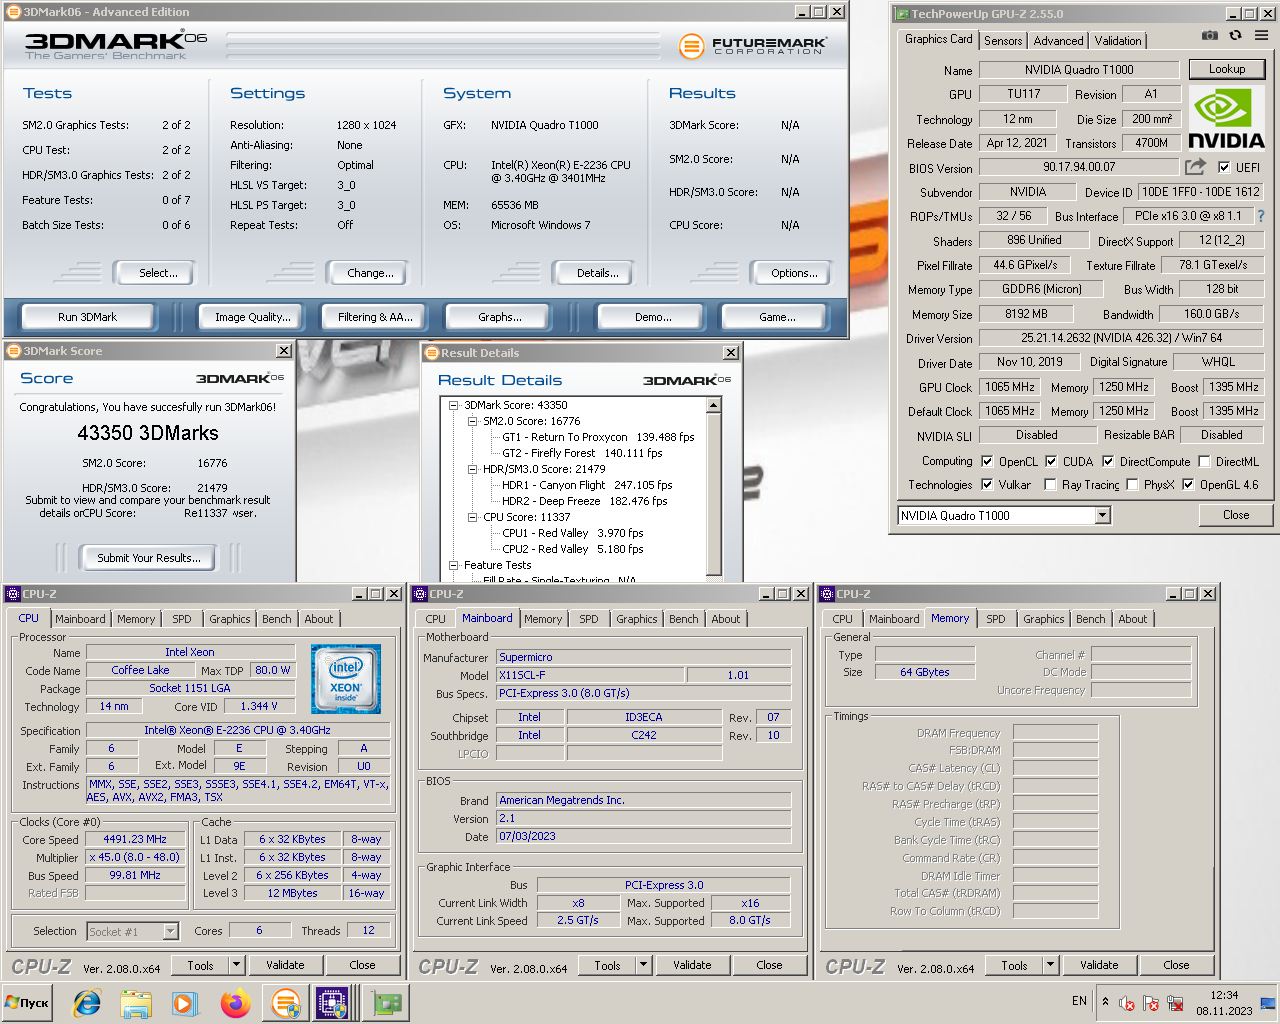Viewport: 1280px width, 1024px height.
Task: Collapse the HDR/SM3.0 Score tree node
Action: point(473,469)
